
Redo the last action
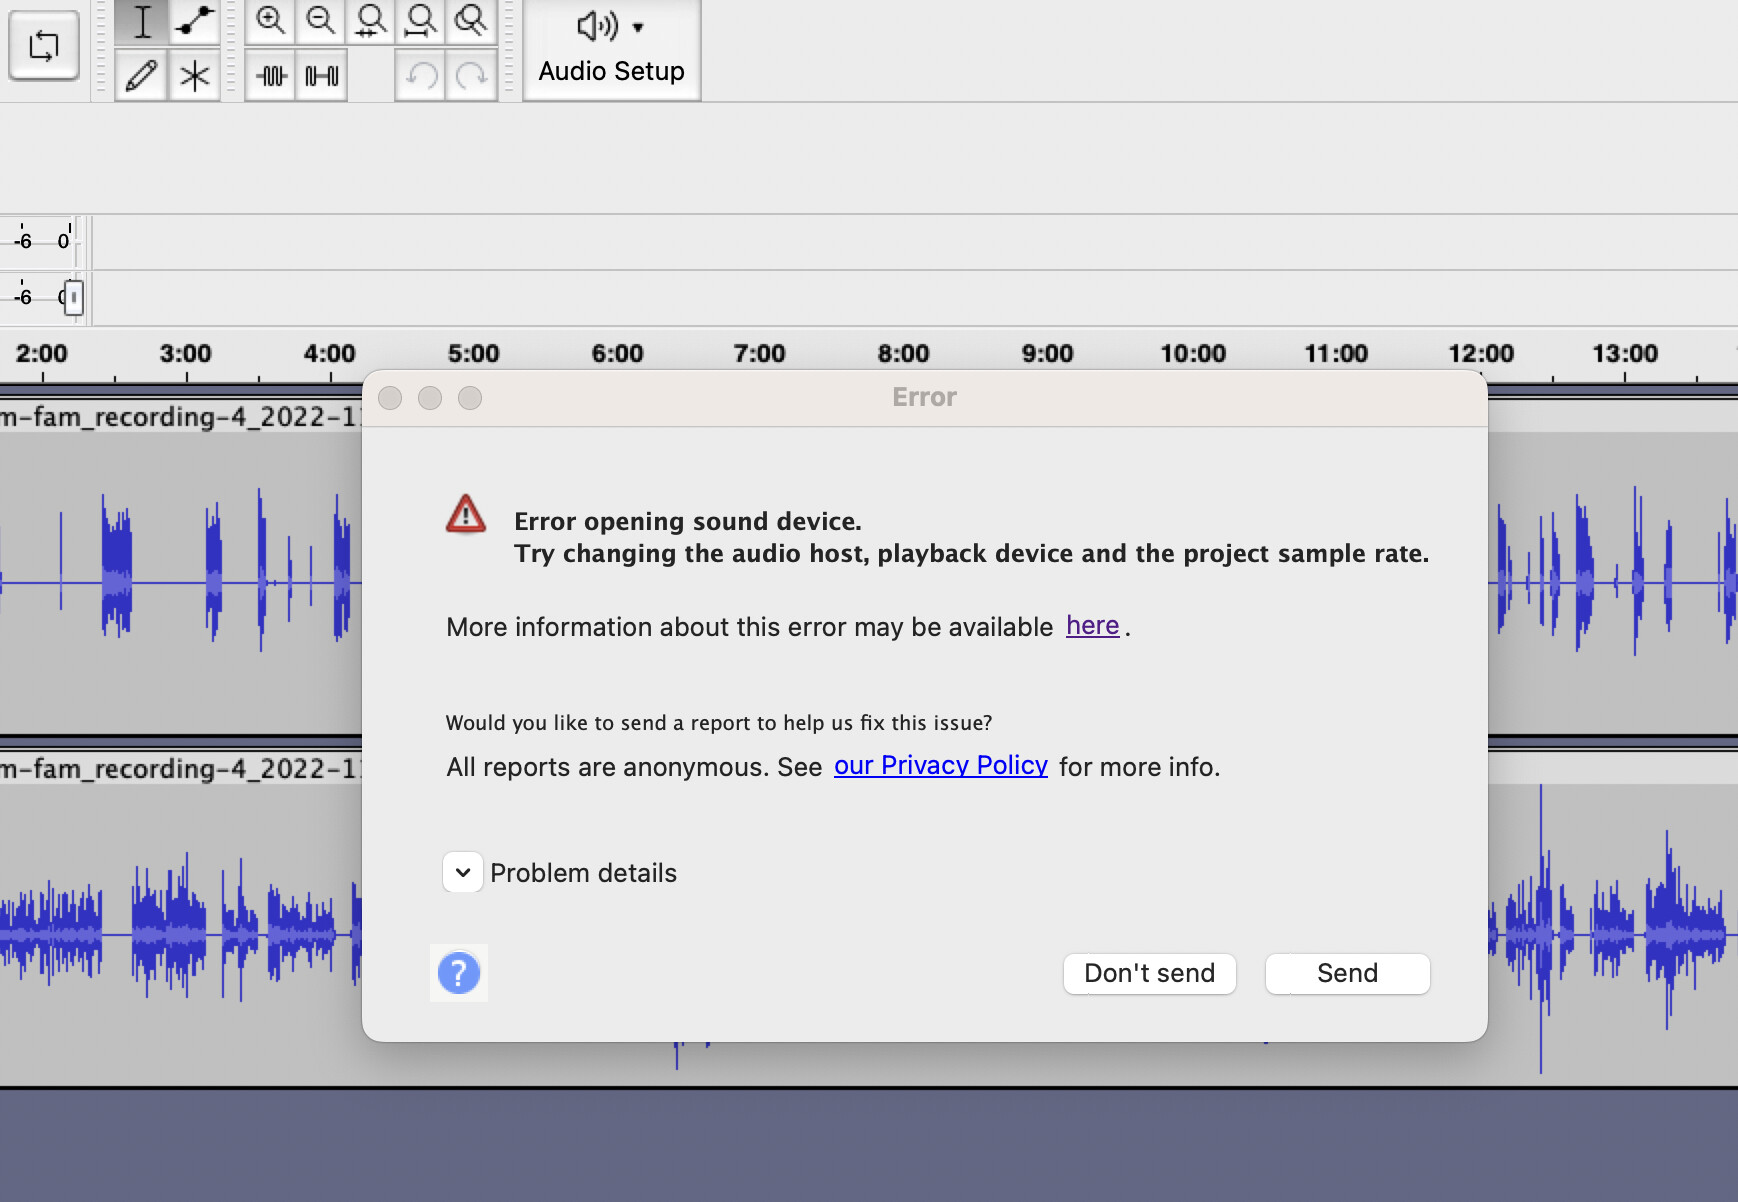click(x=471, y=74)
